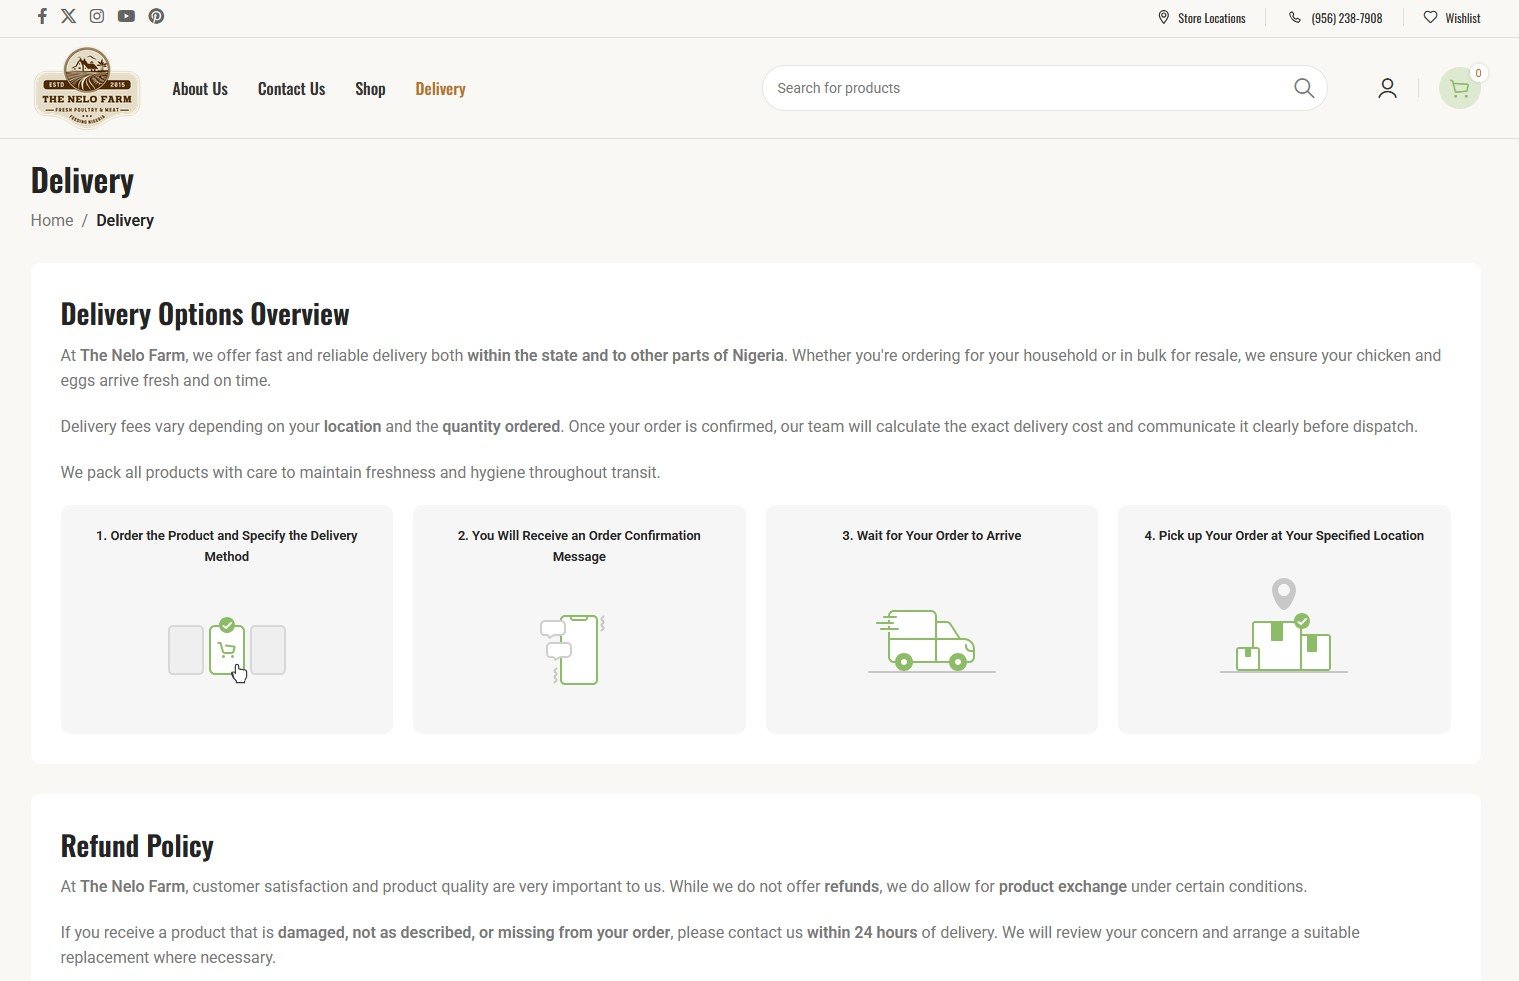Open the Facebook social link icon

(x=42, y=16)
